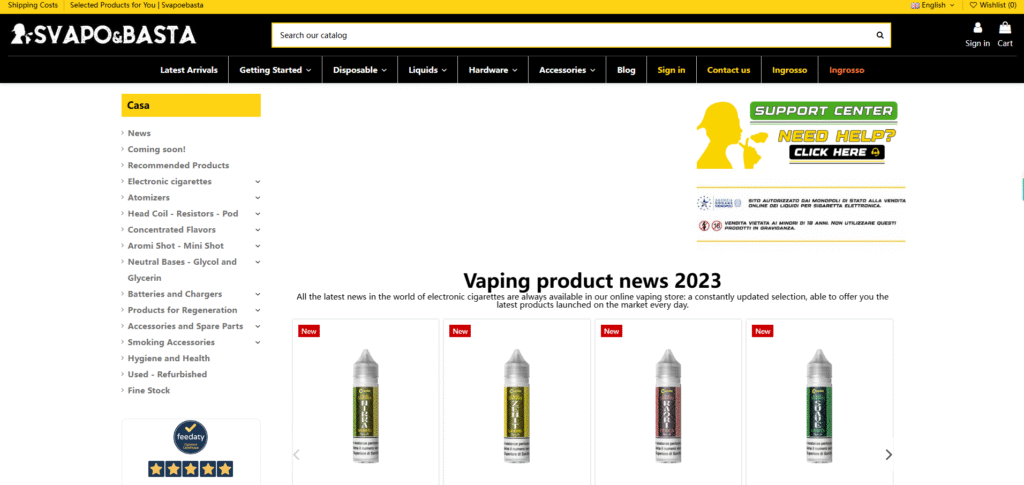
Task: Click the feedaty badge icon
Action: 190,437
